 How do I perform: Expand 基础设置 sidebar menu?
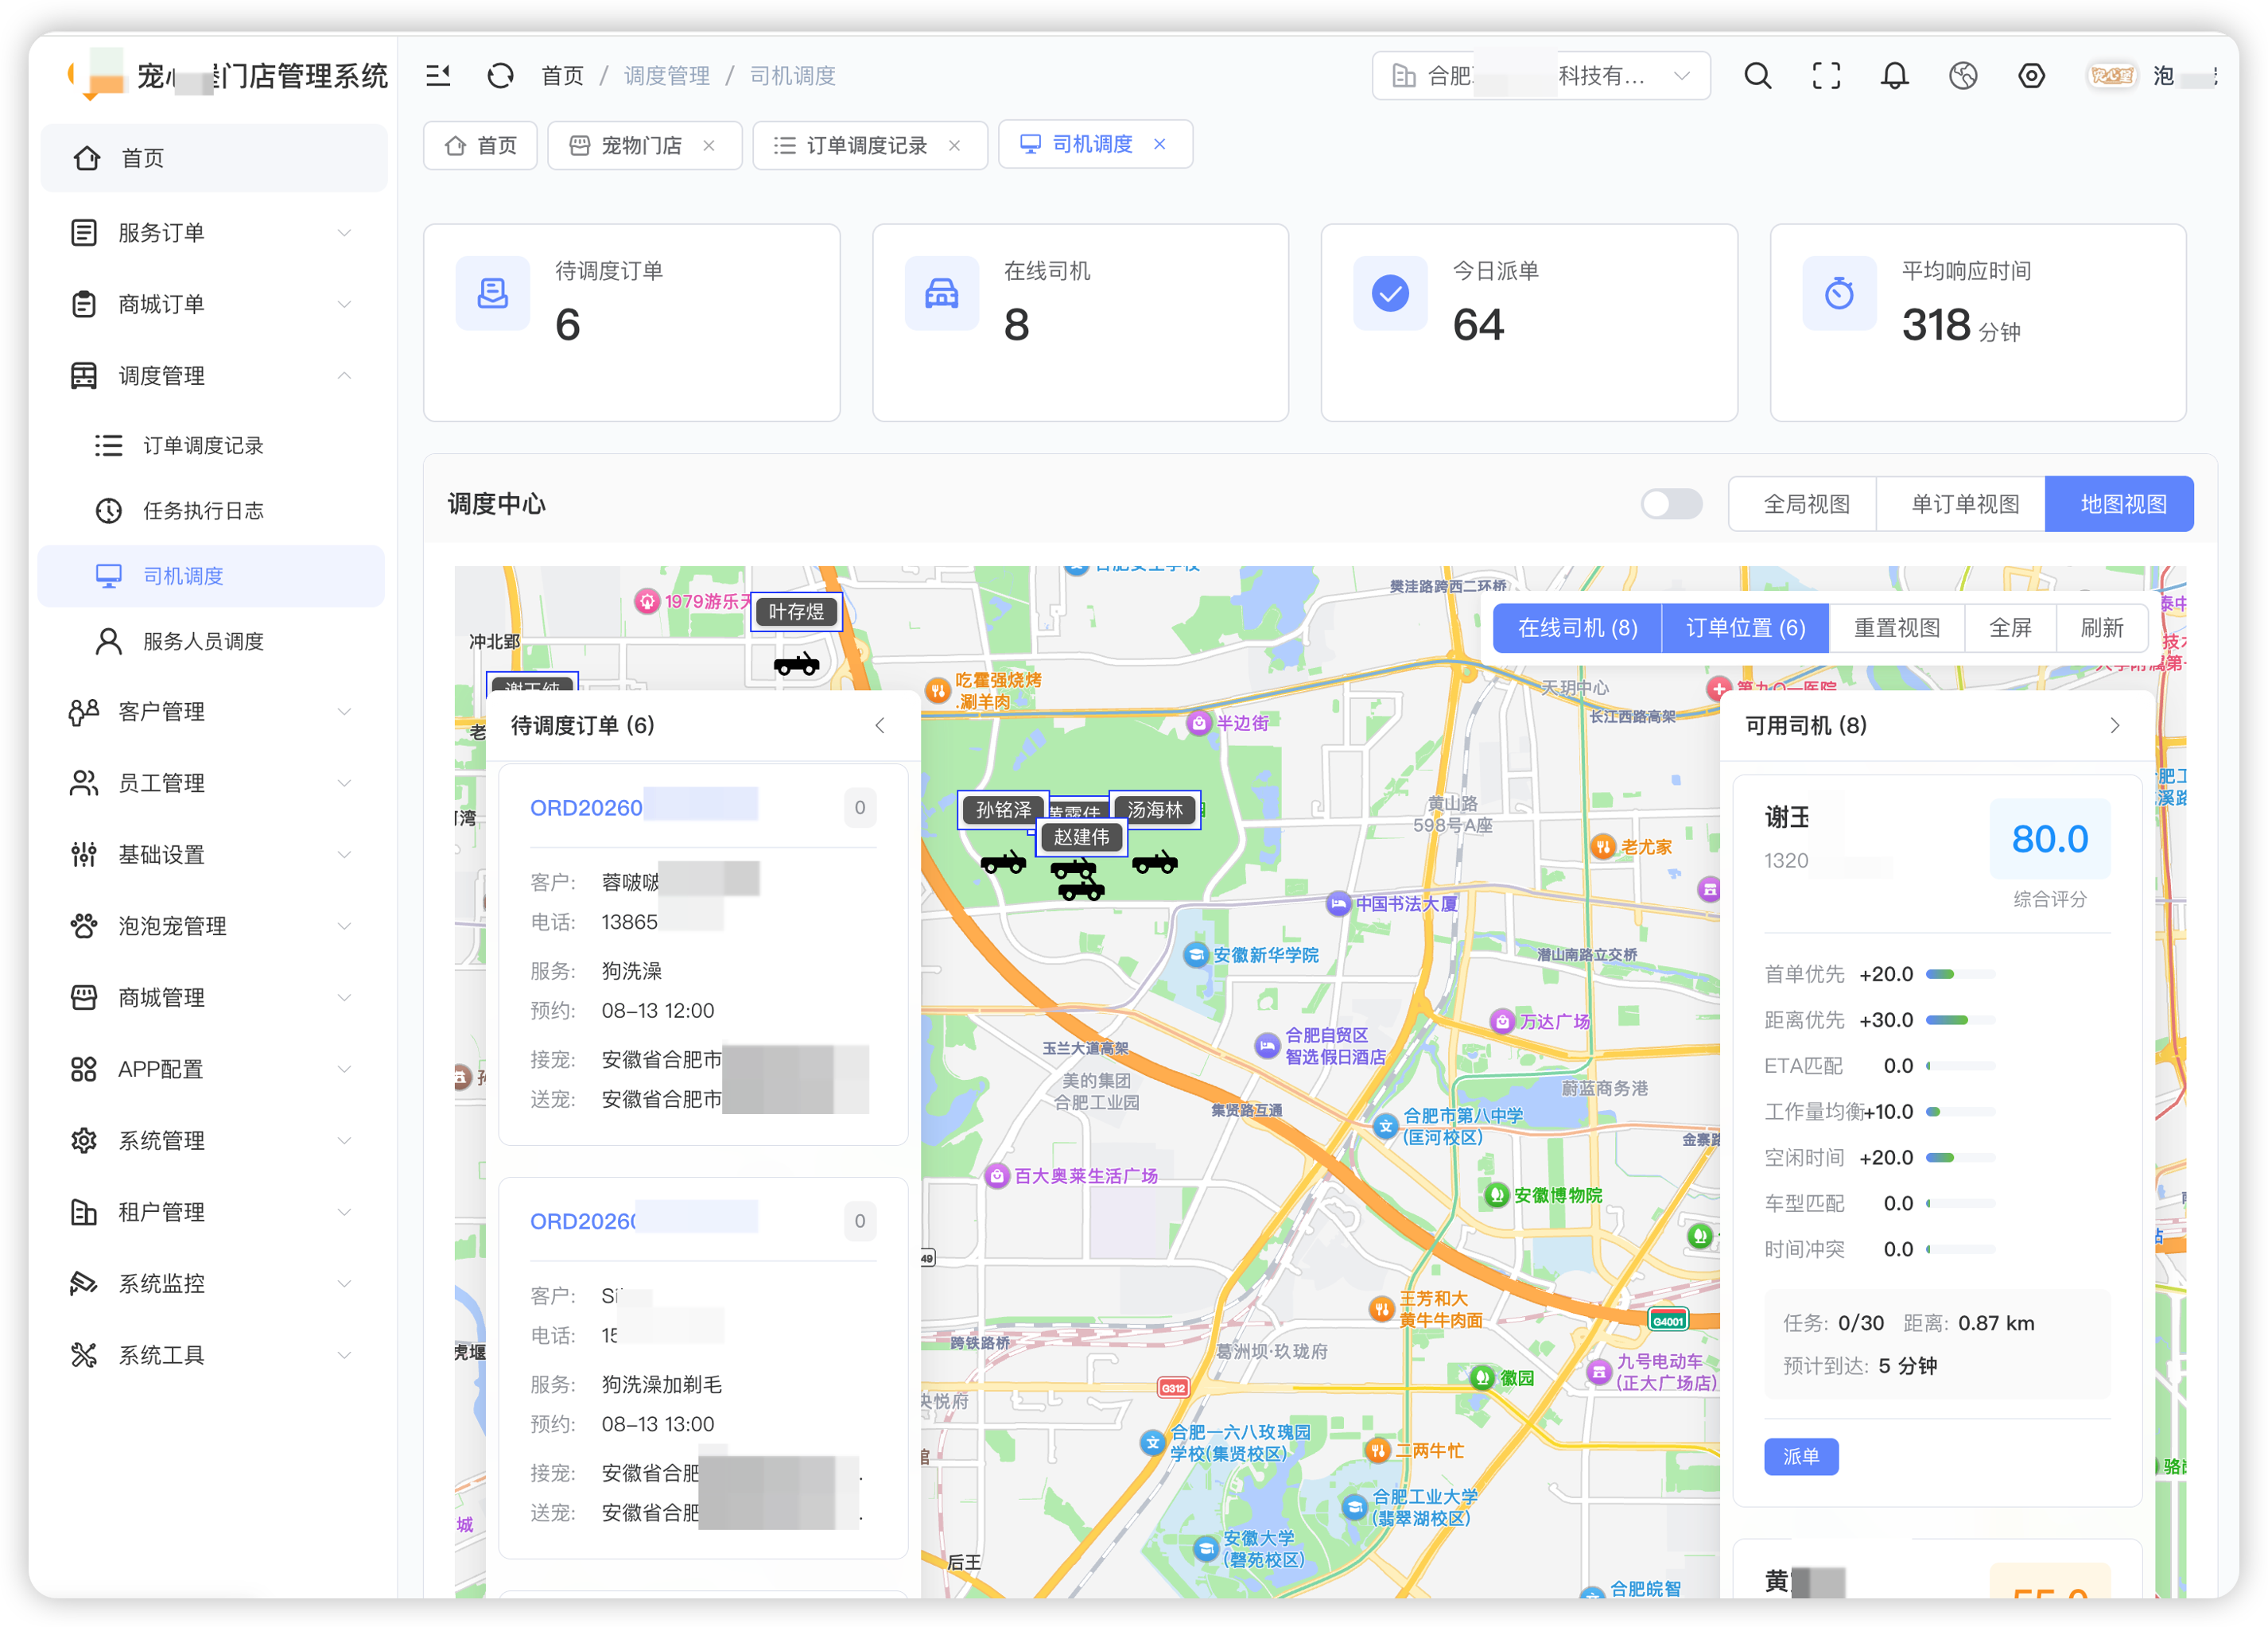coord(213,854)
